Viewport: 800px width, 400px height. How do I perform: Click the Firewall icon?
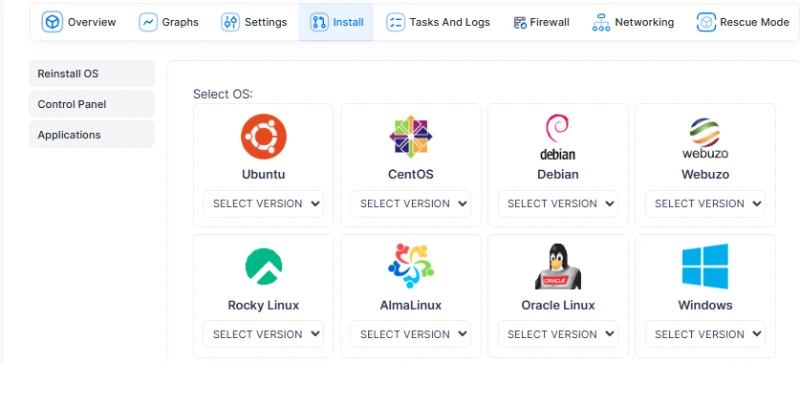(520, 22)
